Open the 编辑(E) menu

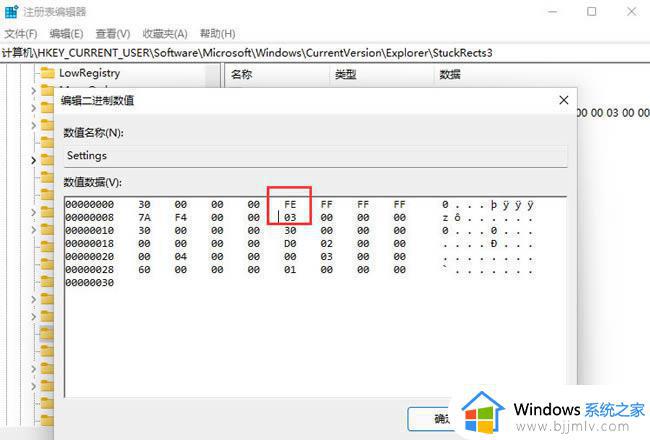tap(66, 34)
